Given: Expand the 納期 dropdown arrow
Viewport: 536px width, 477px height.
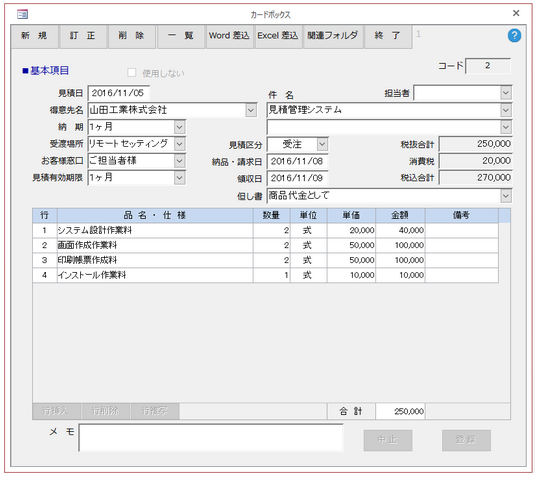Looking at the screenshot, I should pos(179,127).
